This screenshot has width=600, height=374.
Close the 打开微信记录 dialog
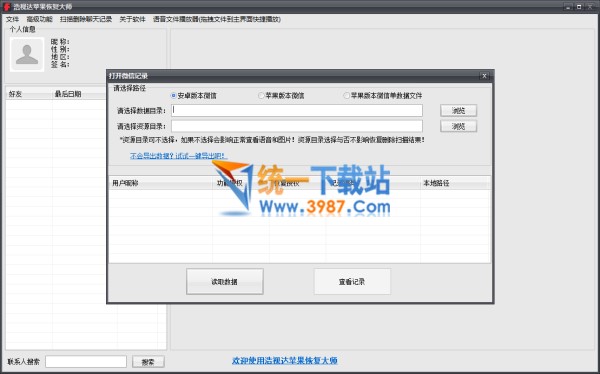click(x=484, y=76)
